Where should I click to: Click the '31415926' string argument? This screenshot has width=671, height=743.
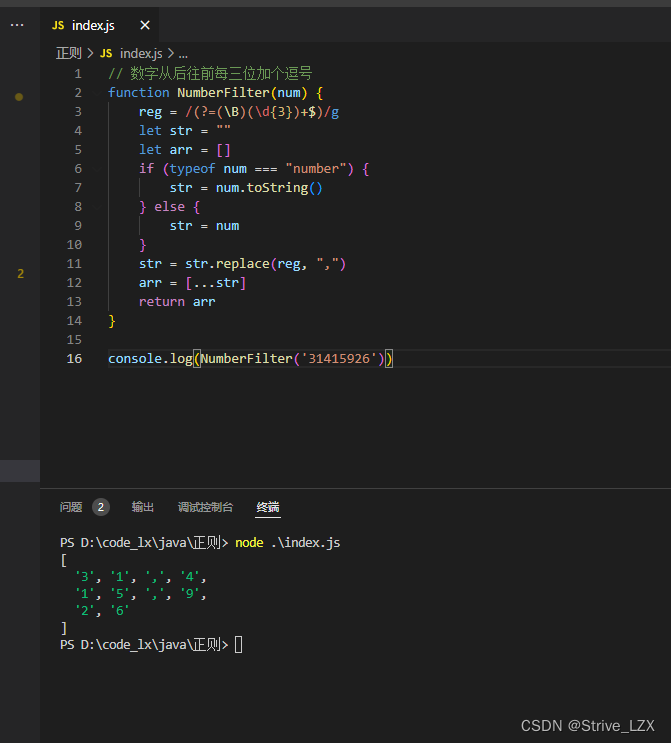(338, 359)
